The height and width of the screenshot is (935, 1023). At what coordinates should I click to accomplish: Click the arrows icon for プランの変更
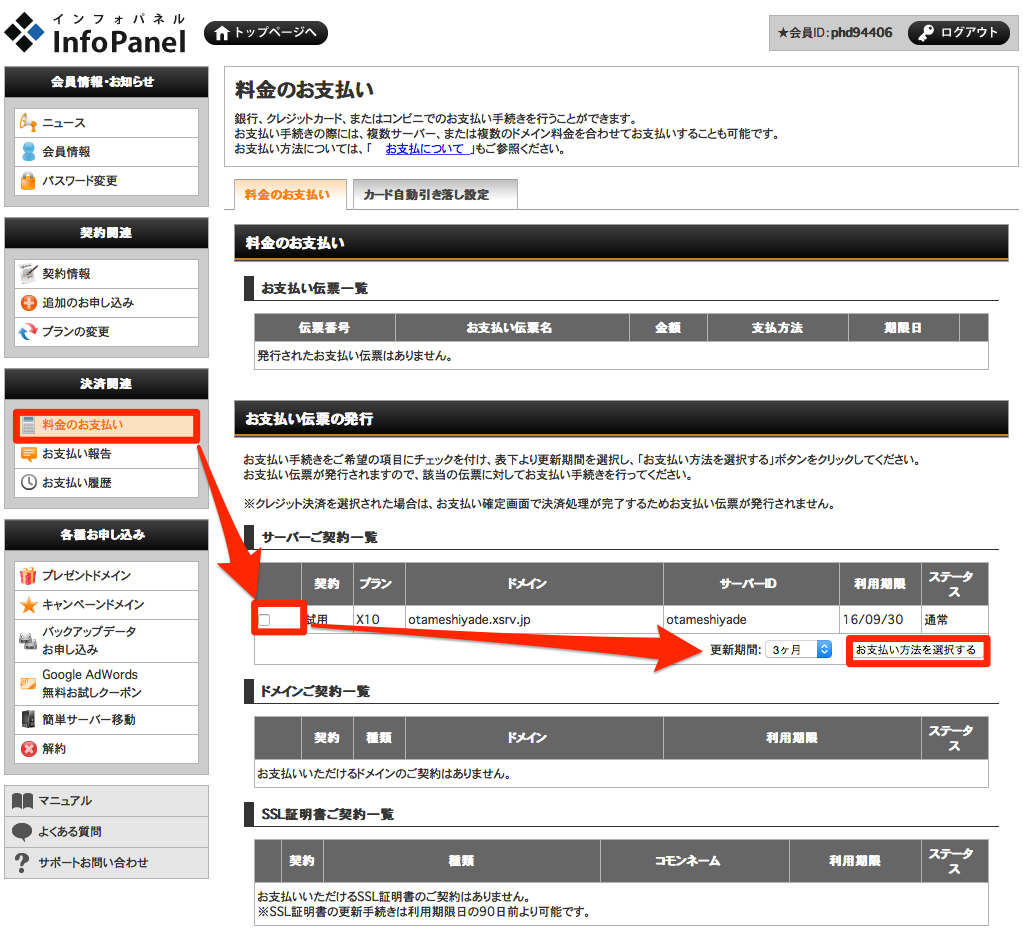28,332
